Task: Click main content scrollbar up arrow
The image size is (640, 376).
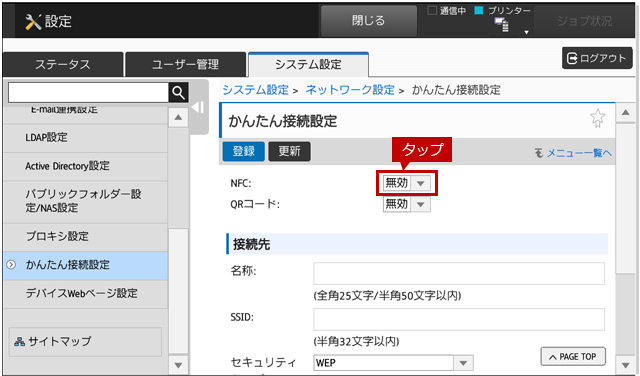Action: point(625,112)
